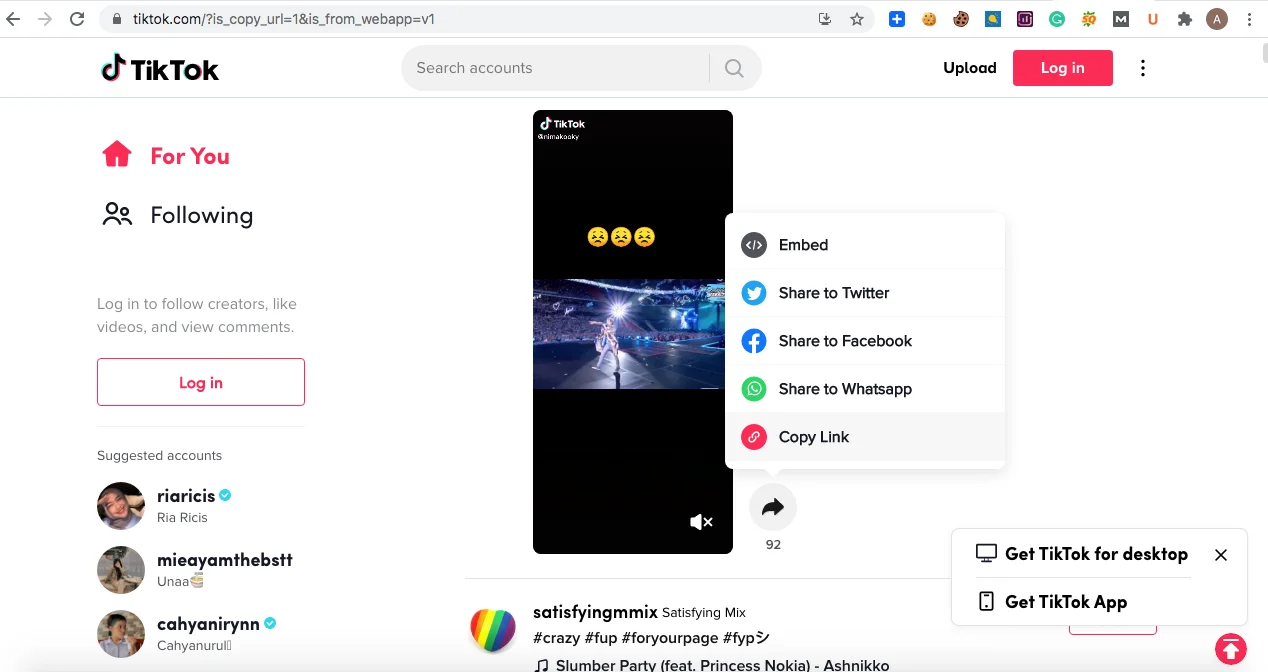Click the outlined Log in button in sidebar
Screen dimensions: 1268x672
201,382
